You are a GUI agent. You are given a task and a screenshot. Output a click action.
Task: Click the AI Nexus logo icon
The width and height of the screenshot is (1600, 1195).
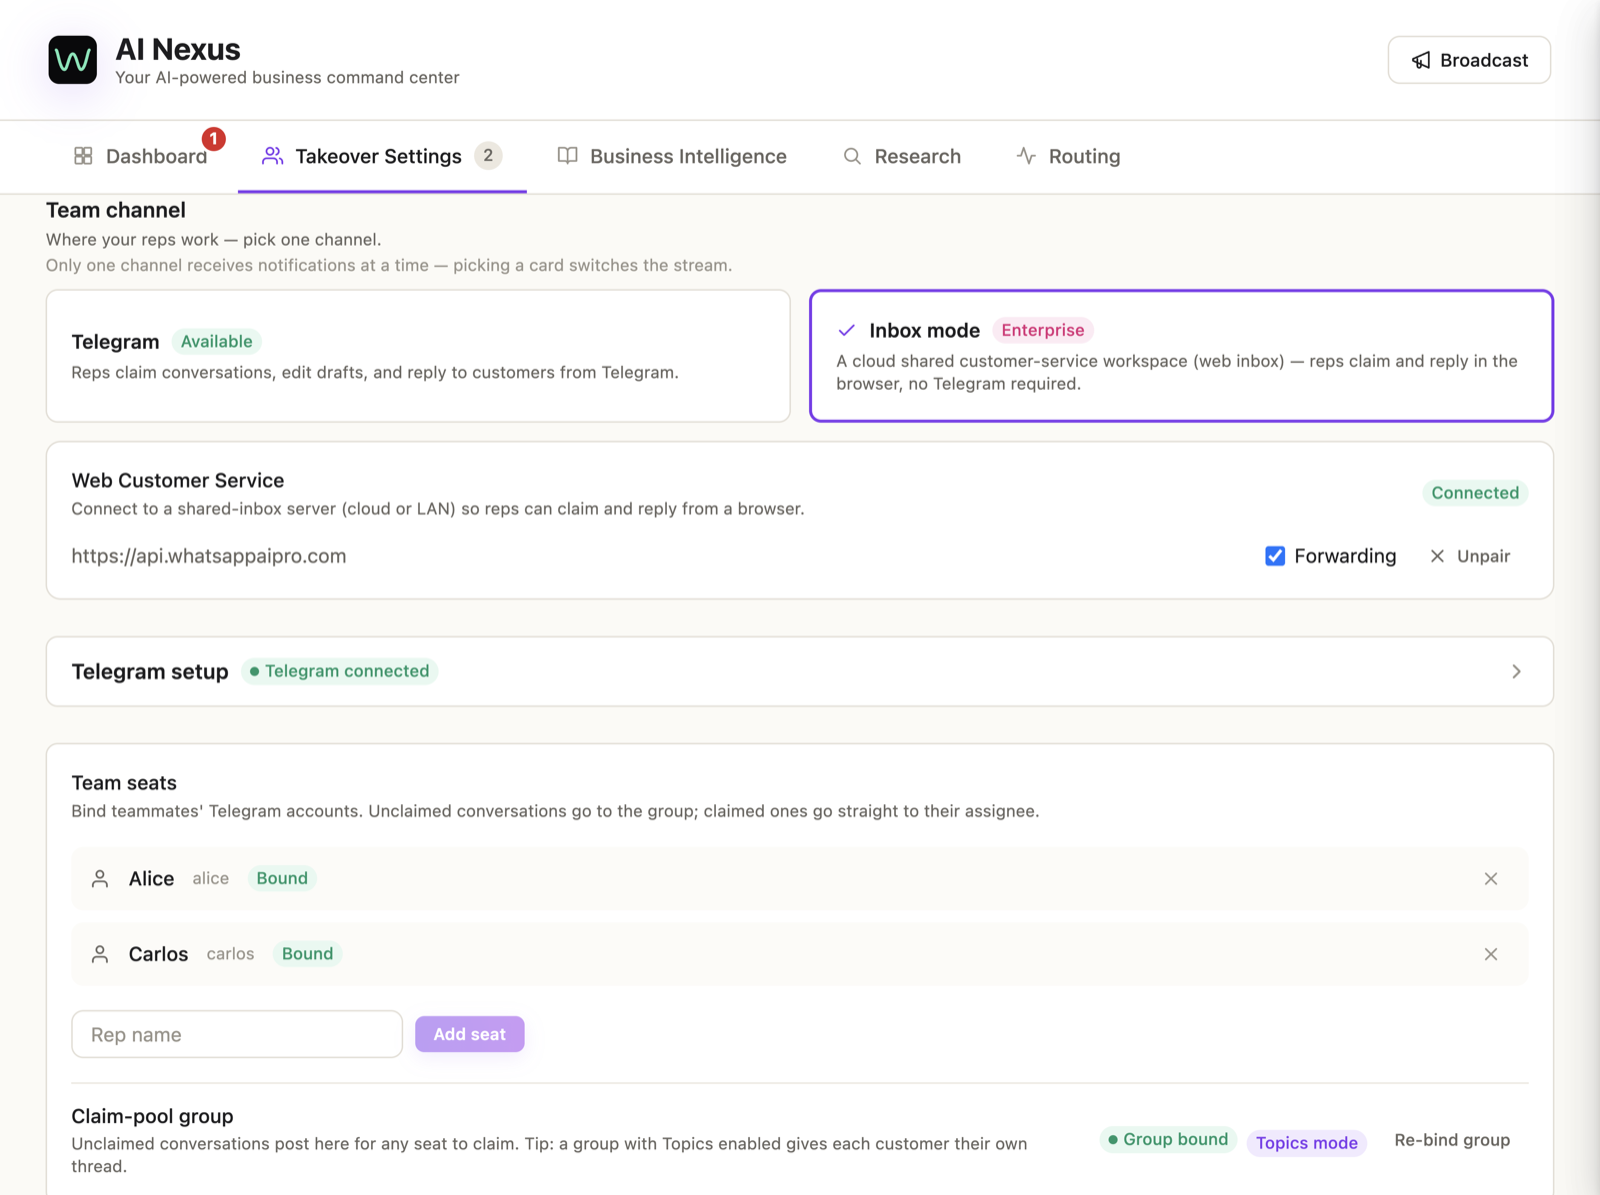point(72,60)
